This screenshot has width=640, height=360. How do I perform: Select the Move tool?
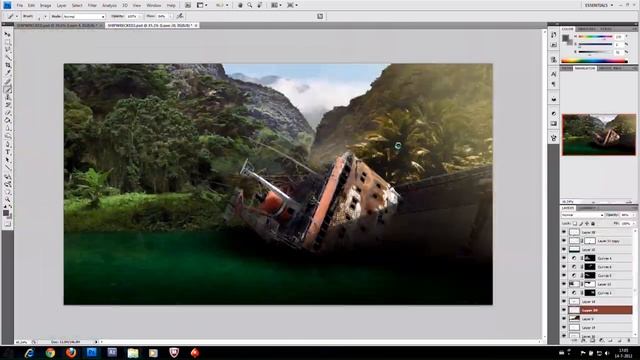click(x=7, y=34)
